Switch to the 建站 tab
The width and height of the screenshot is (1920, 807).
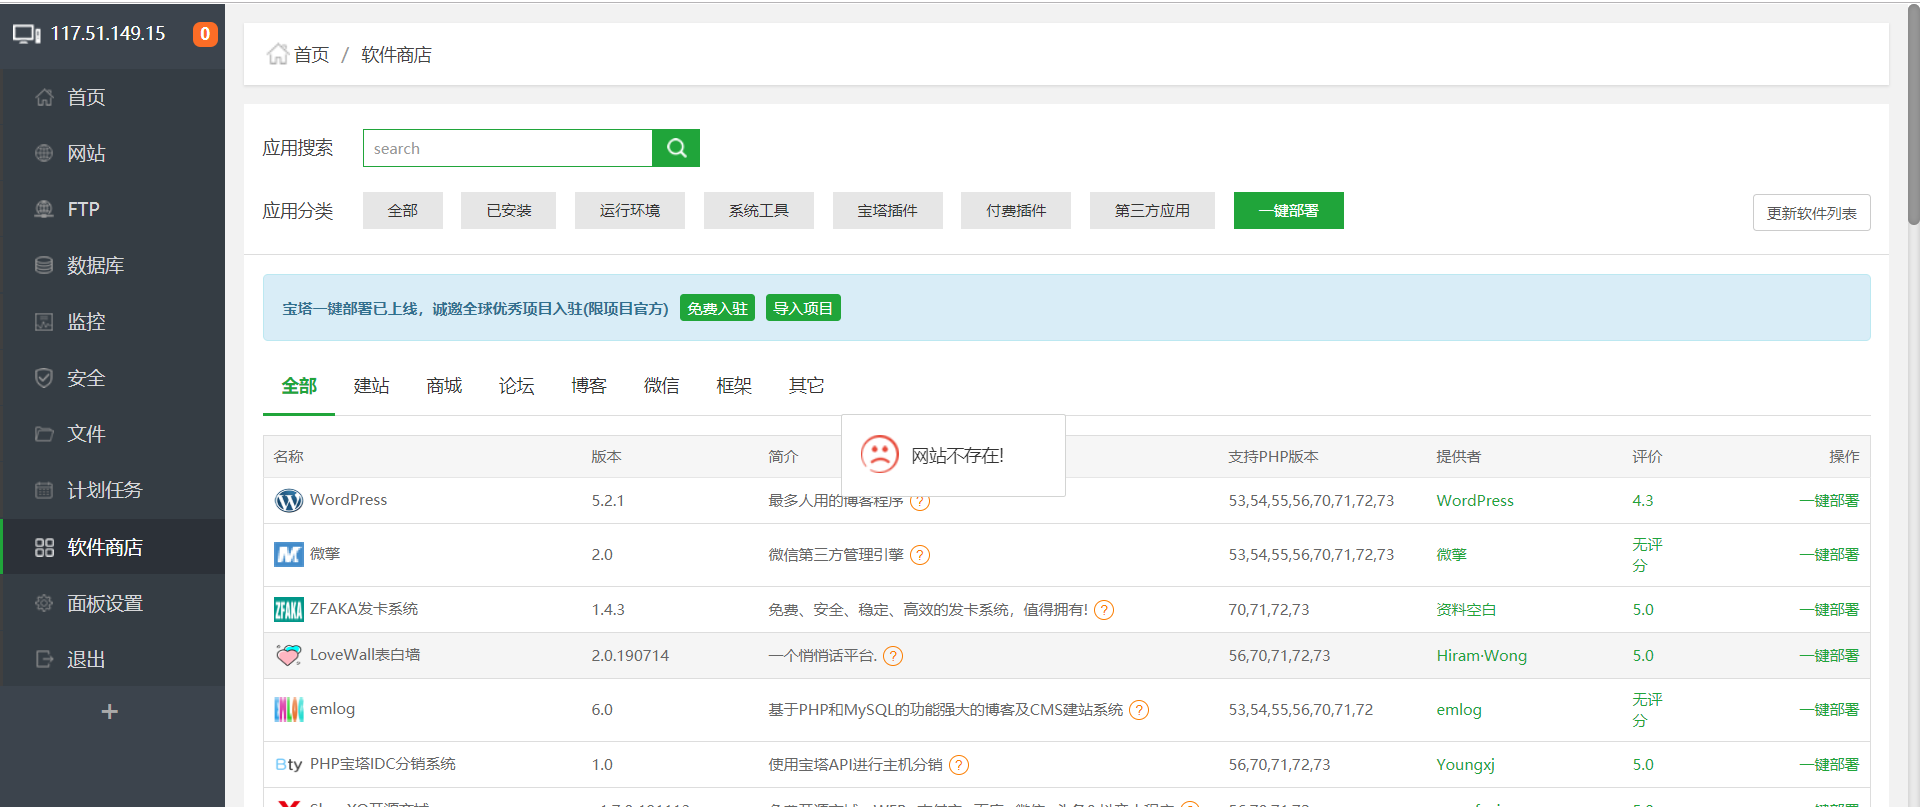click(x=371, y=386)
